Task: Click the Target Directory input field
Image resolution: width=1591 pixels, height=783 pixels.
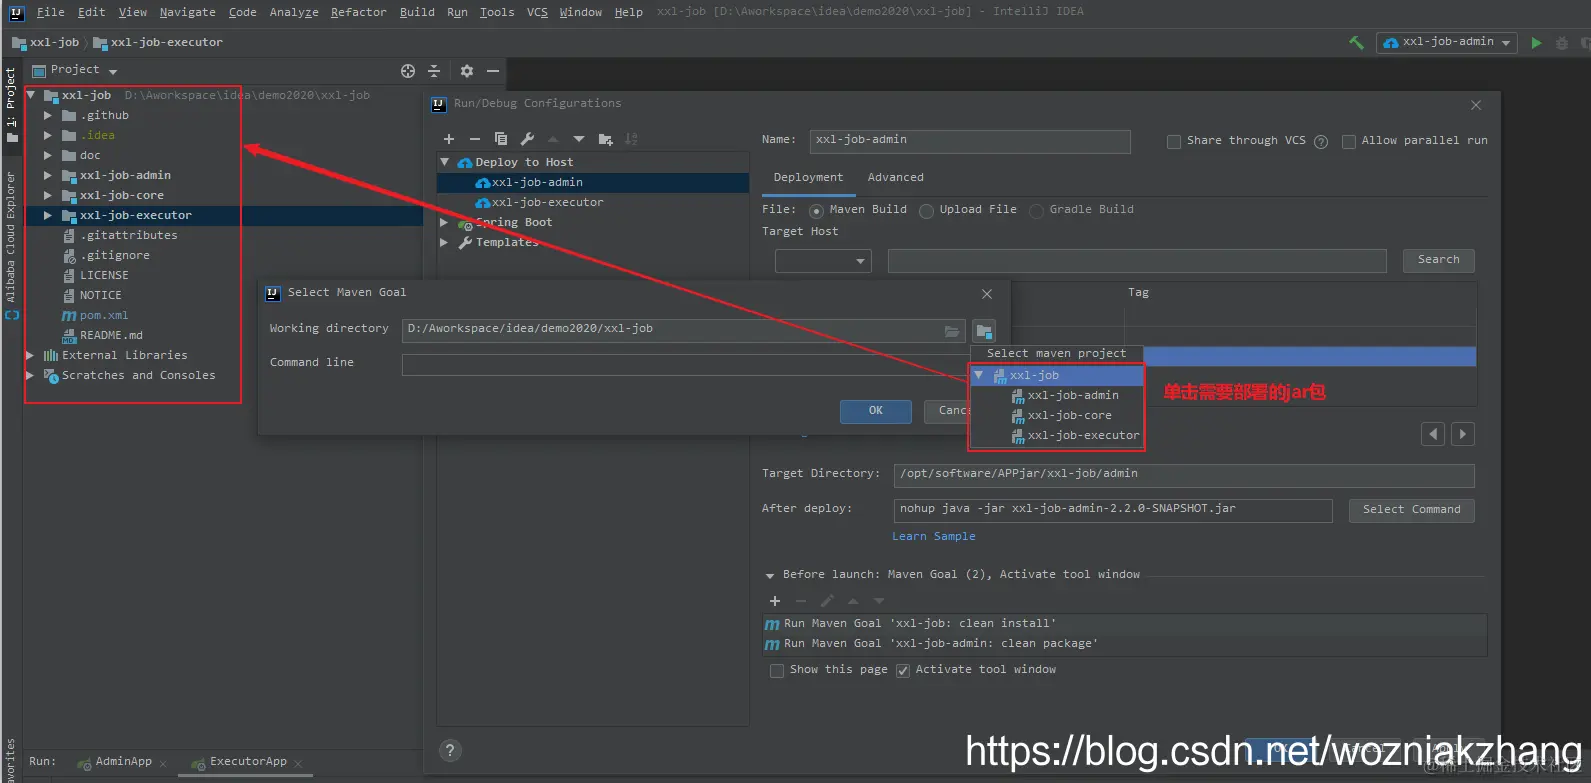Action: click(x=1184, y=475)
